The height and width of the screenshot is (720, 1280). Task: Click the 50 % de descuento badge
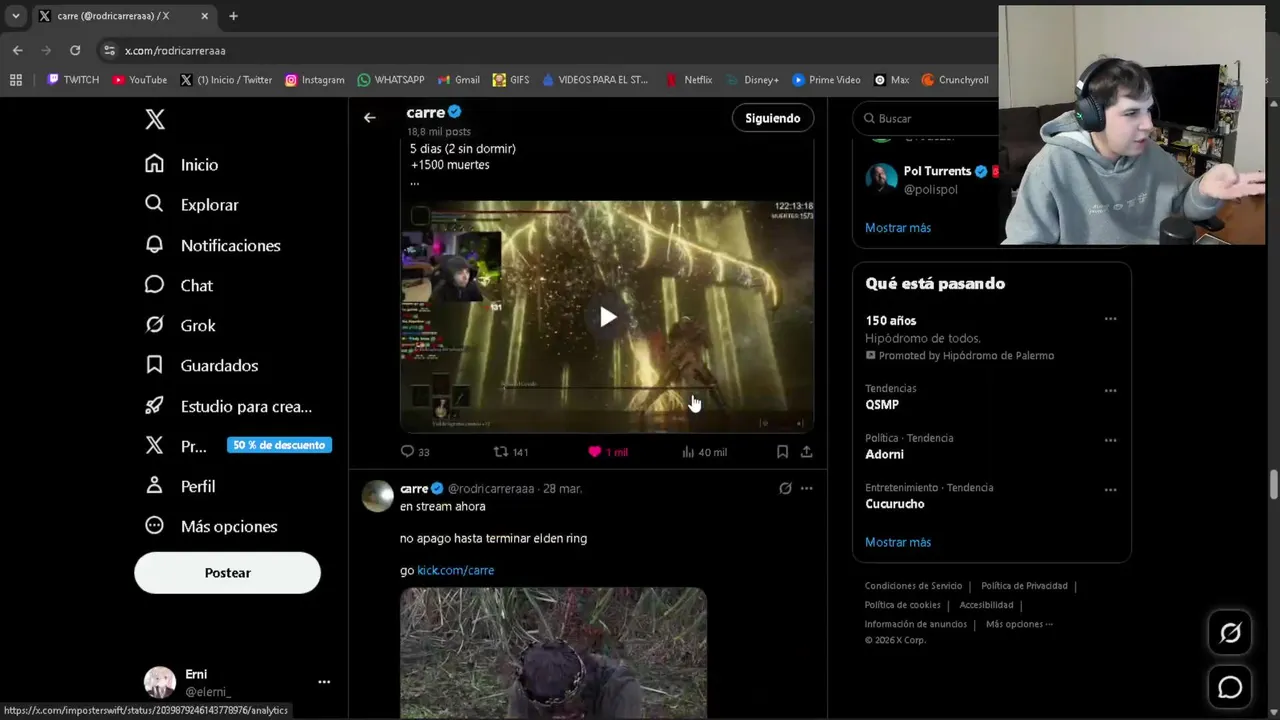click(x=279, y=445)
